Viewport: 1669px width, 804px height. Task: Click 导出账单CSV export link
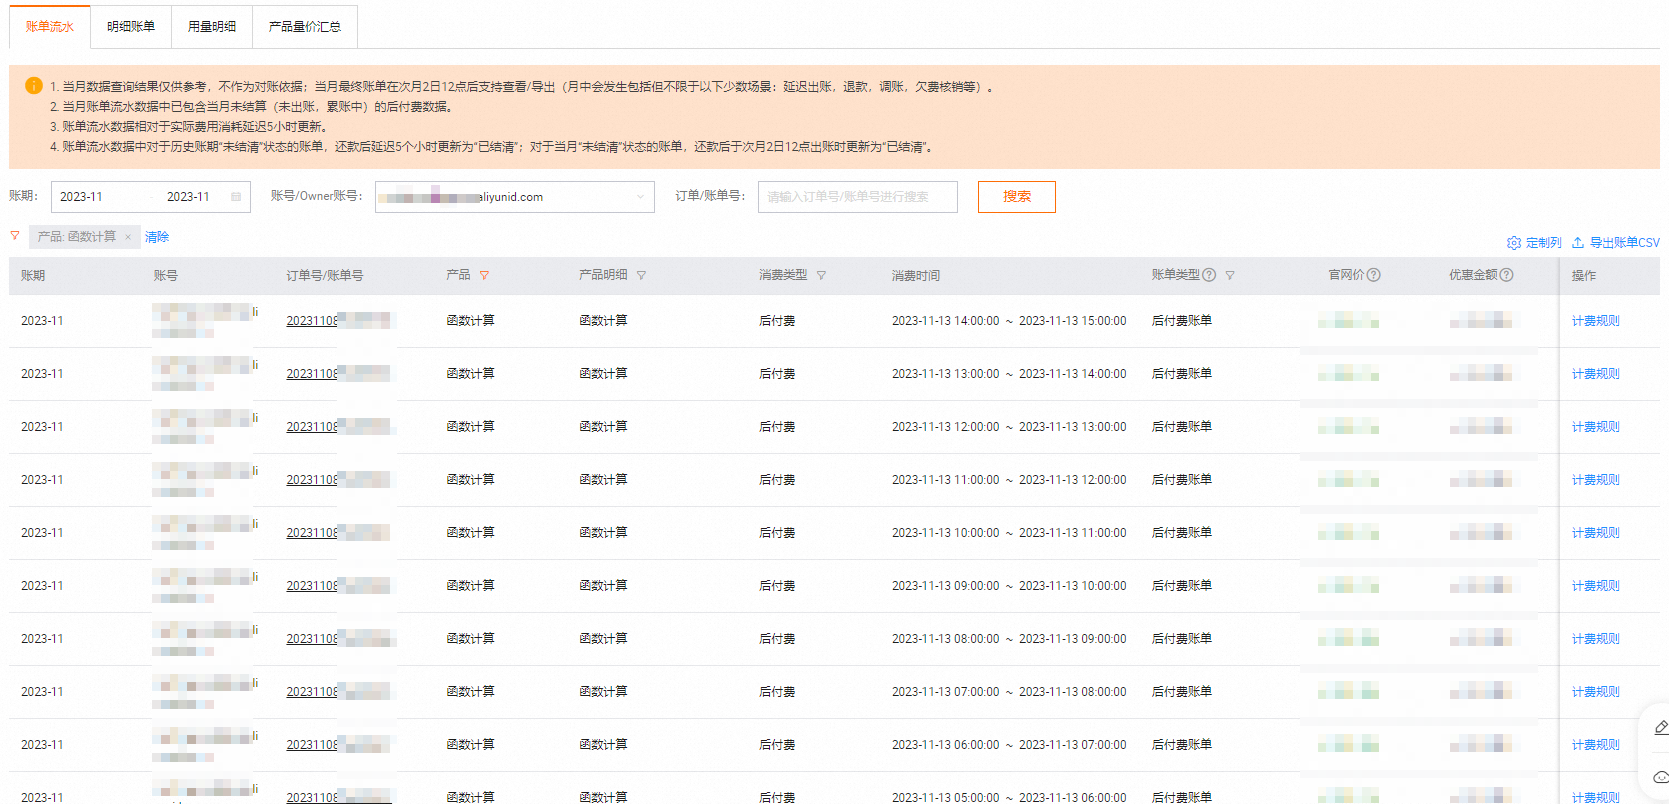tap(1624, 243)
